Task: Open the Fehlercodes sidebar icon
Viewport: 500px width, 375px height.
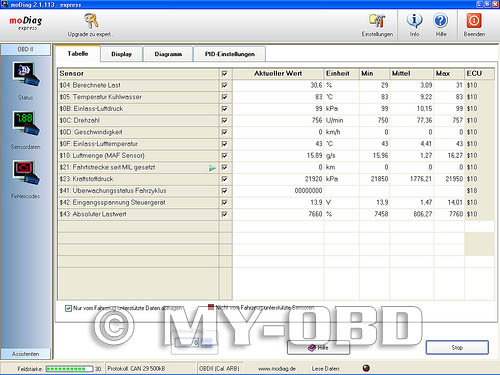Action: (26, 173)
